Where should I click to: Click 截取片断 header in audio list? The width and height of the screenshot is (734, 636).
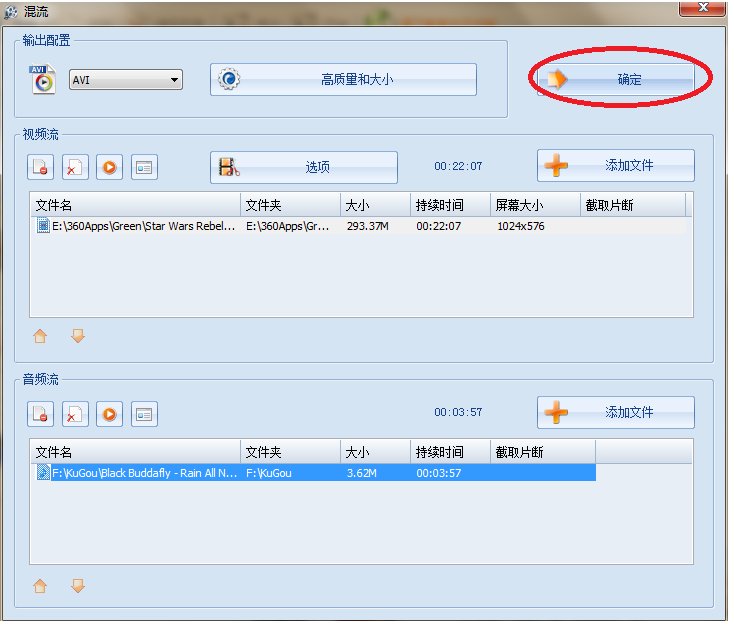[x=543, y=452]
